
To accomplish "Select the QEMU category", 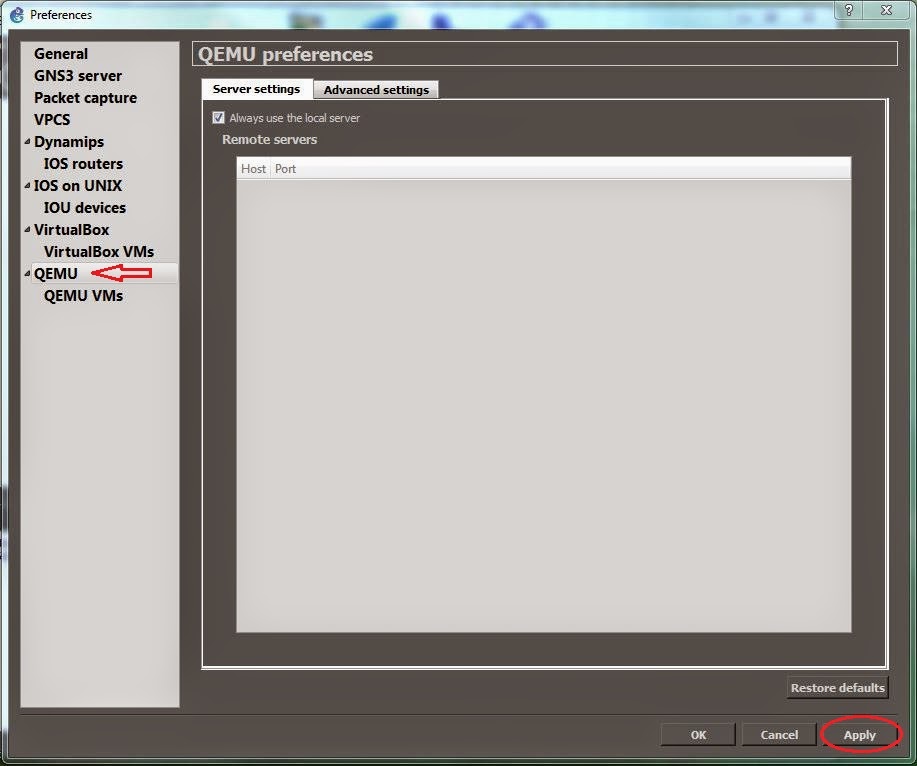I will click(56, 274).
